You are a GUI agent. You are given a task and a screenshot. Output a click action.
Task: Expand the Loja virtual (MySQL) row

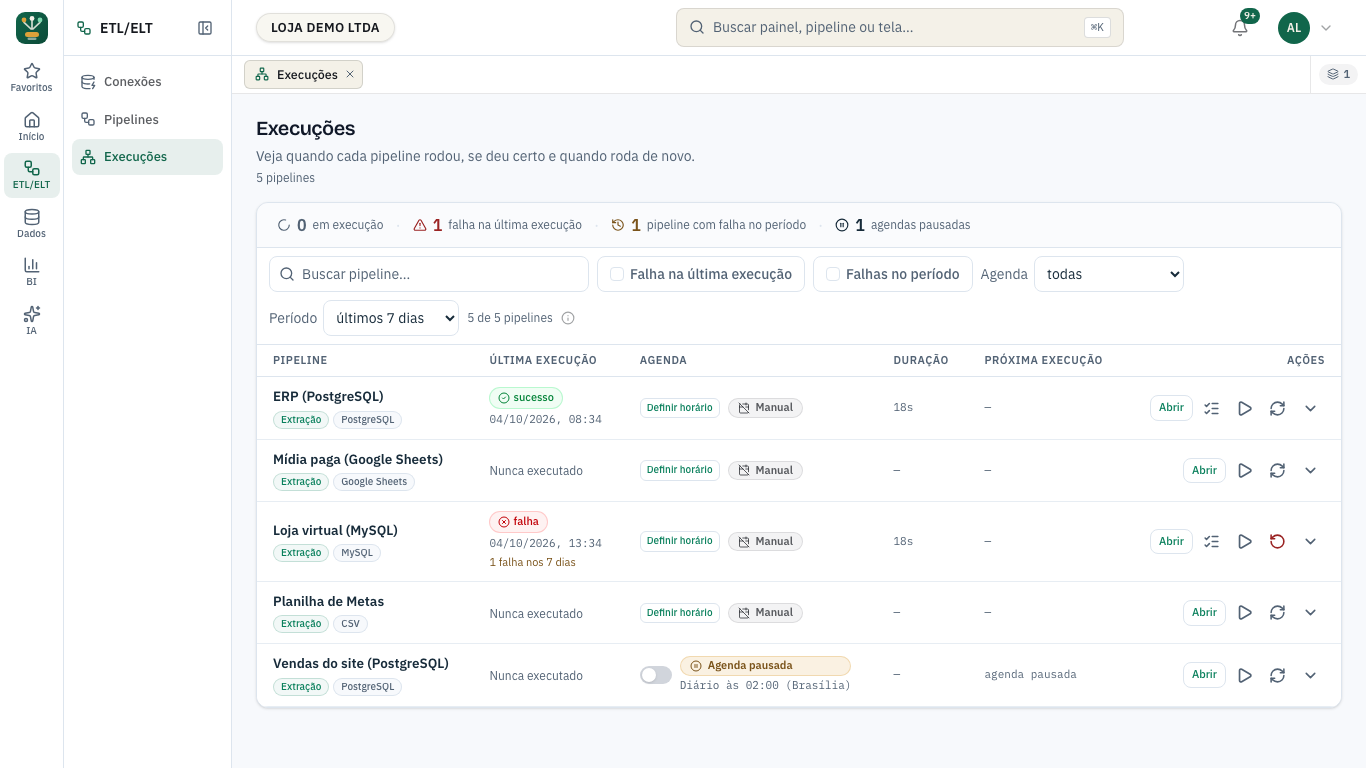1310,541
